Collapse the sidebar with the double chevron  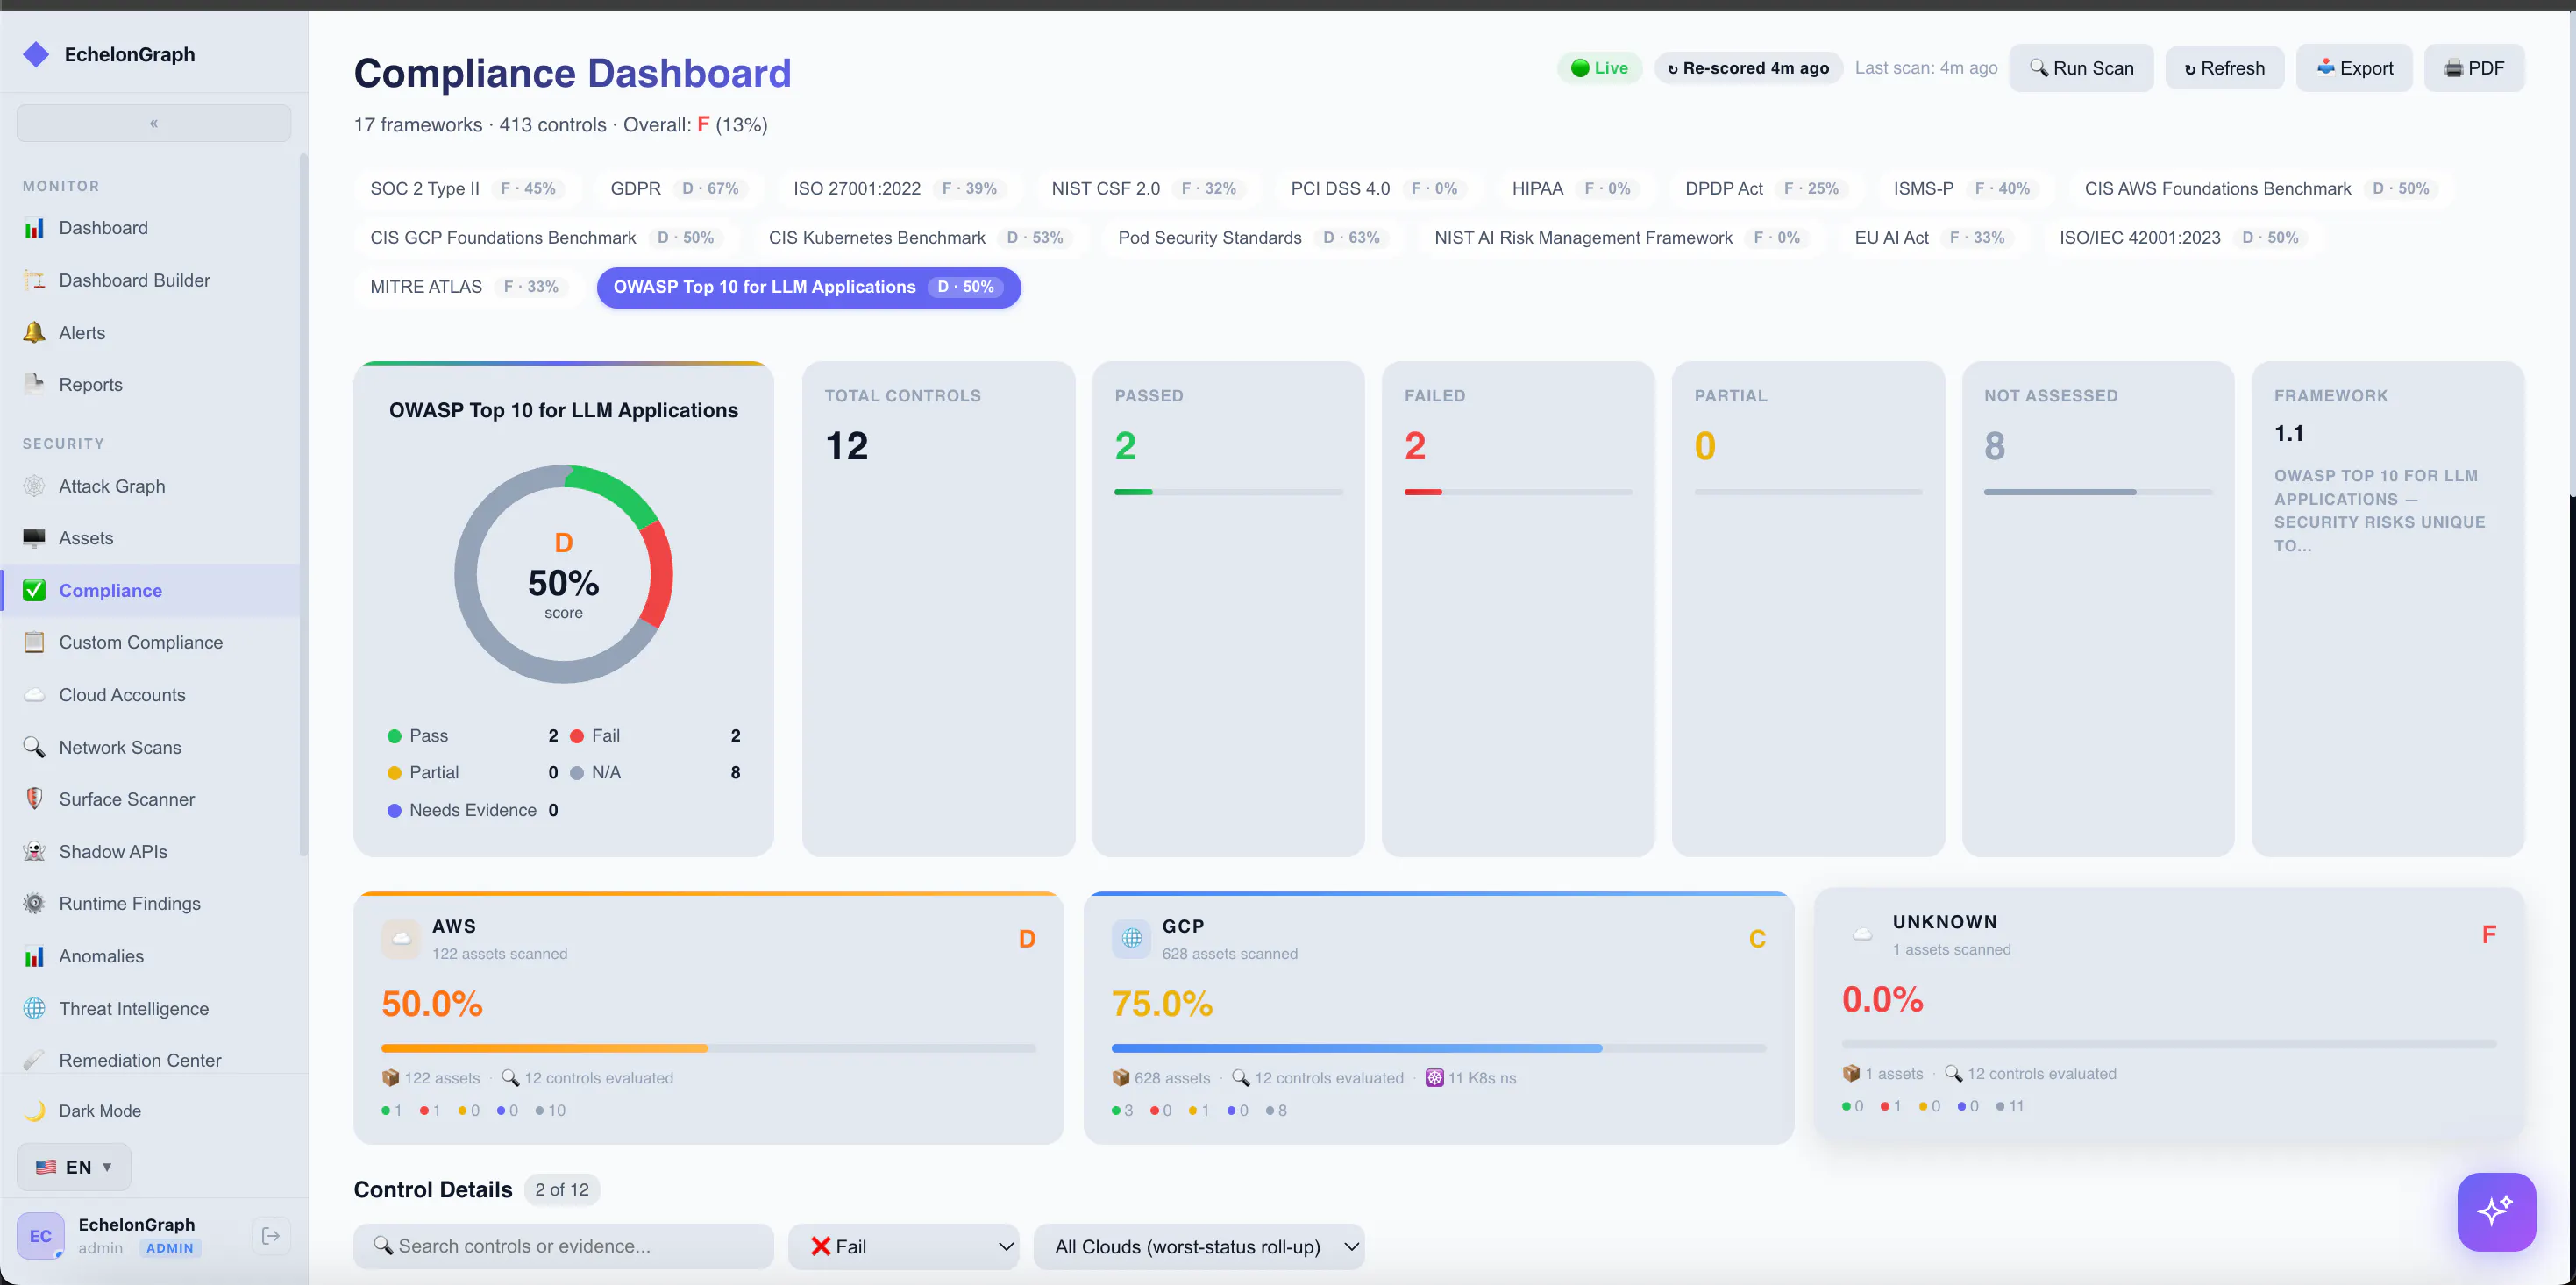(x=154, y=123)
